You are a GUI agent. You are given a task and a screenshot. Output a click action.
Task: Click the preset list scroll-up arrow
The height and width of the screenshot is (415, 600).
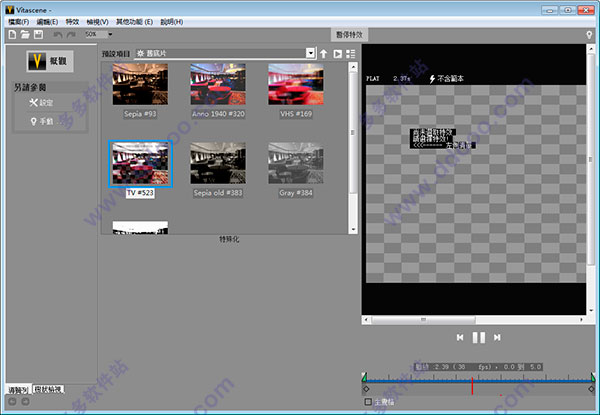click(353, 67)
